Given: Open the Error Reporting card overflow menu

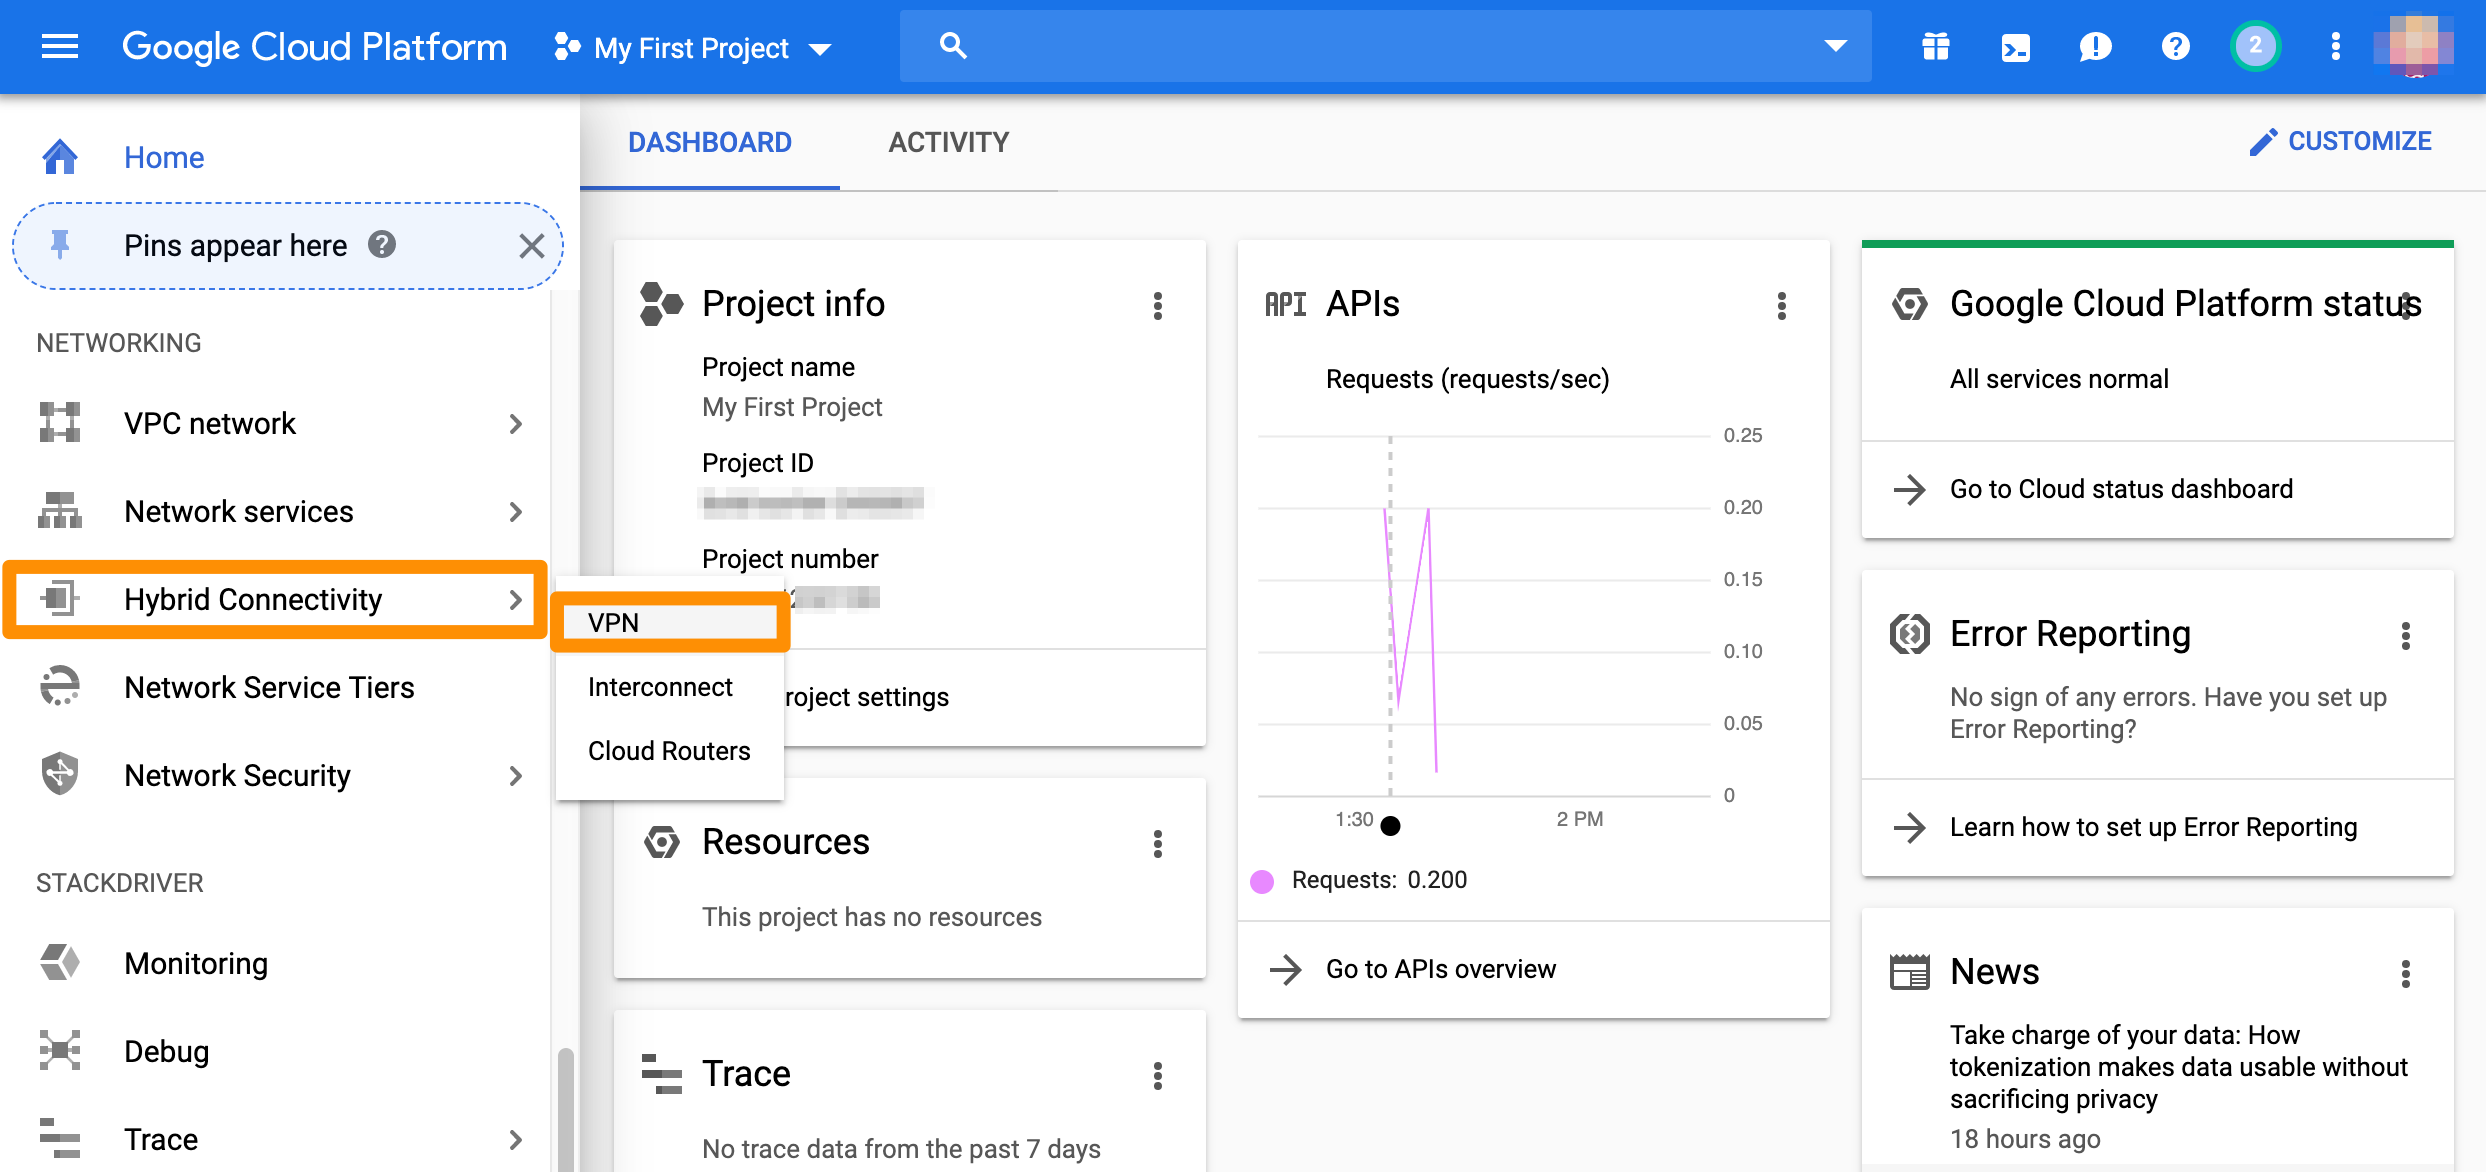Looking at the screenshot, I should pyautogui.click(x=2406, y=635).
